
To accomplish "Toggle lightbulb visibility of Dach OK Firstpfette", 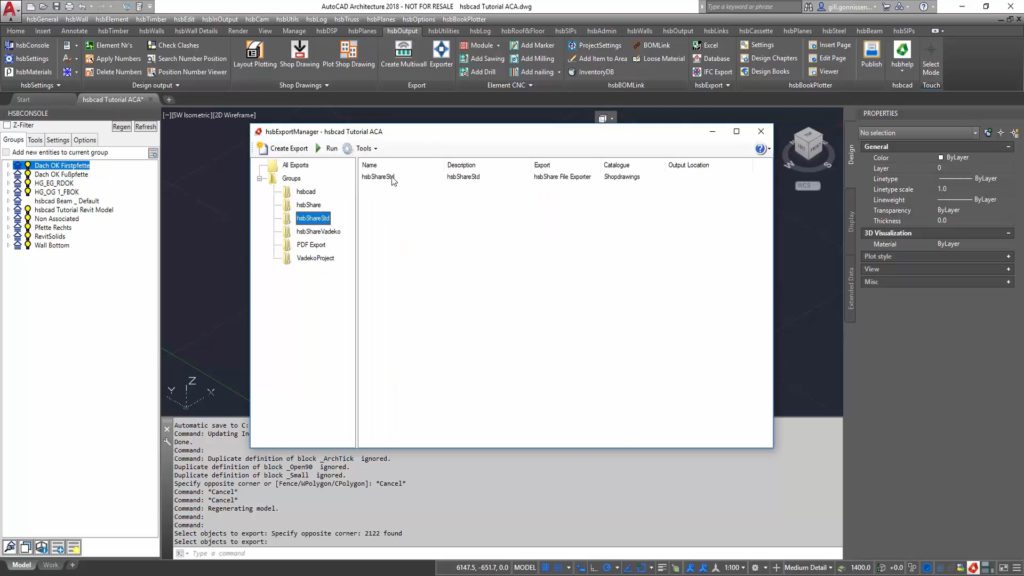I will 27,166.
